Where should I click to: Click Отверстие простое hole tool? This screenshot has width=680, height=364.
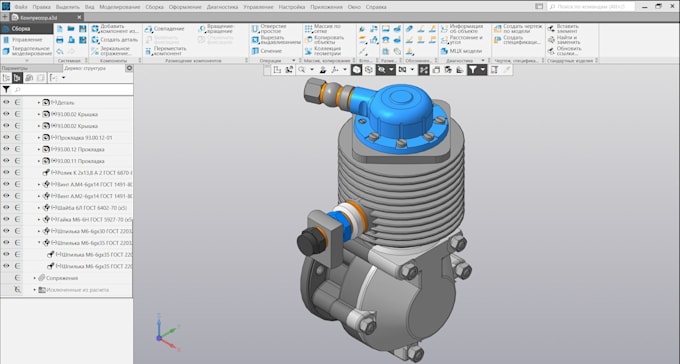pyautogui.click(x=269, y=29)
